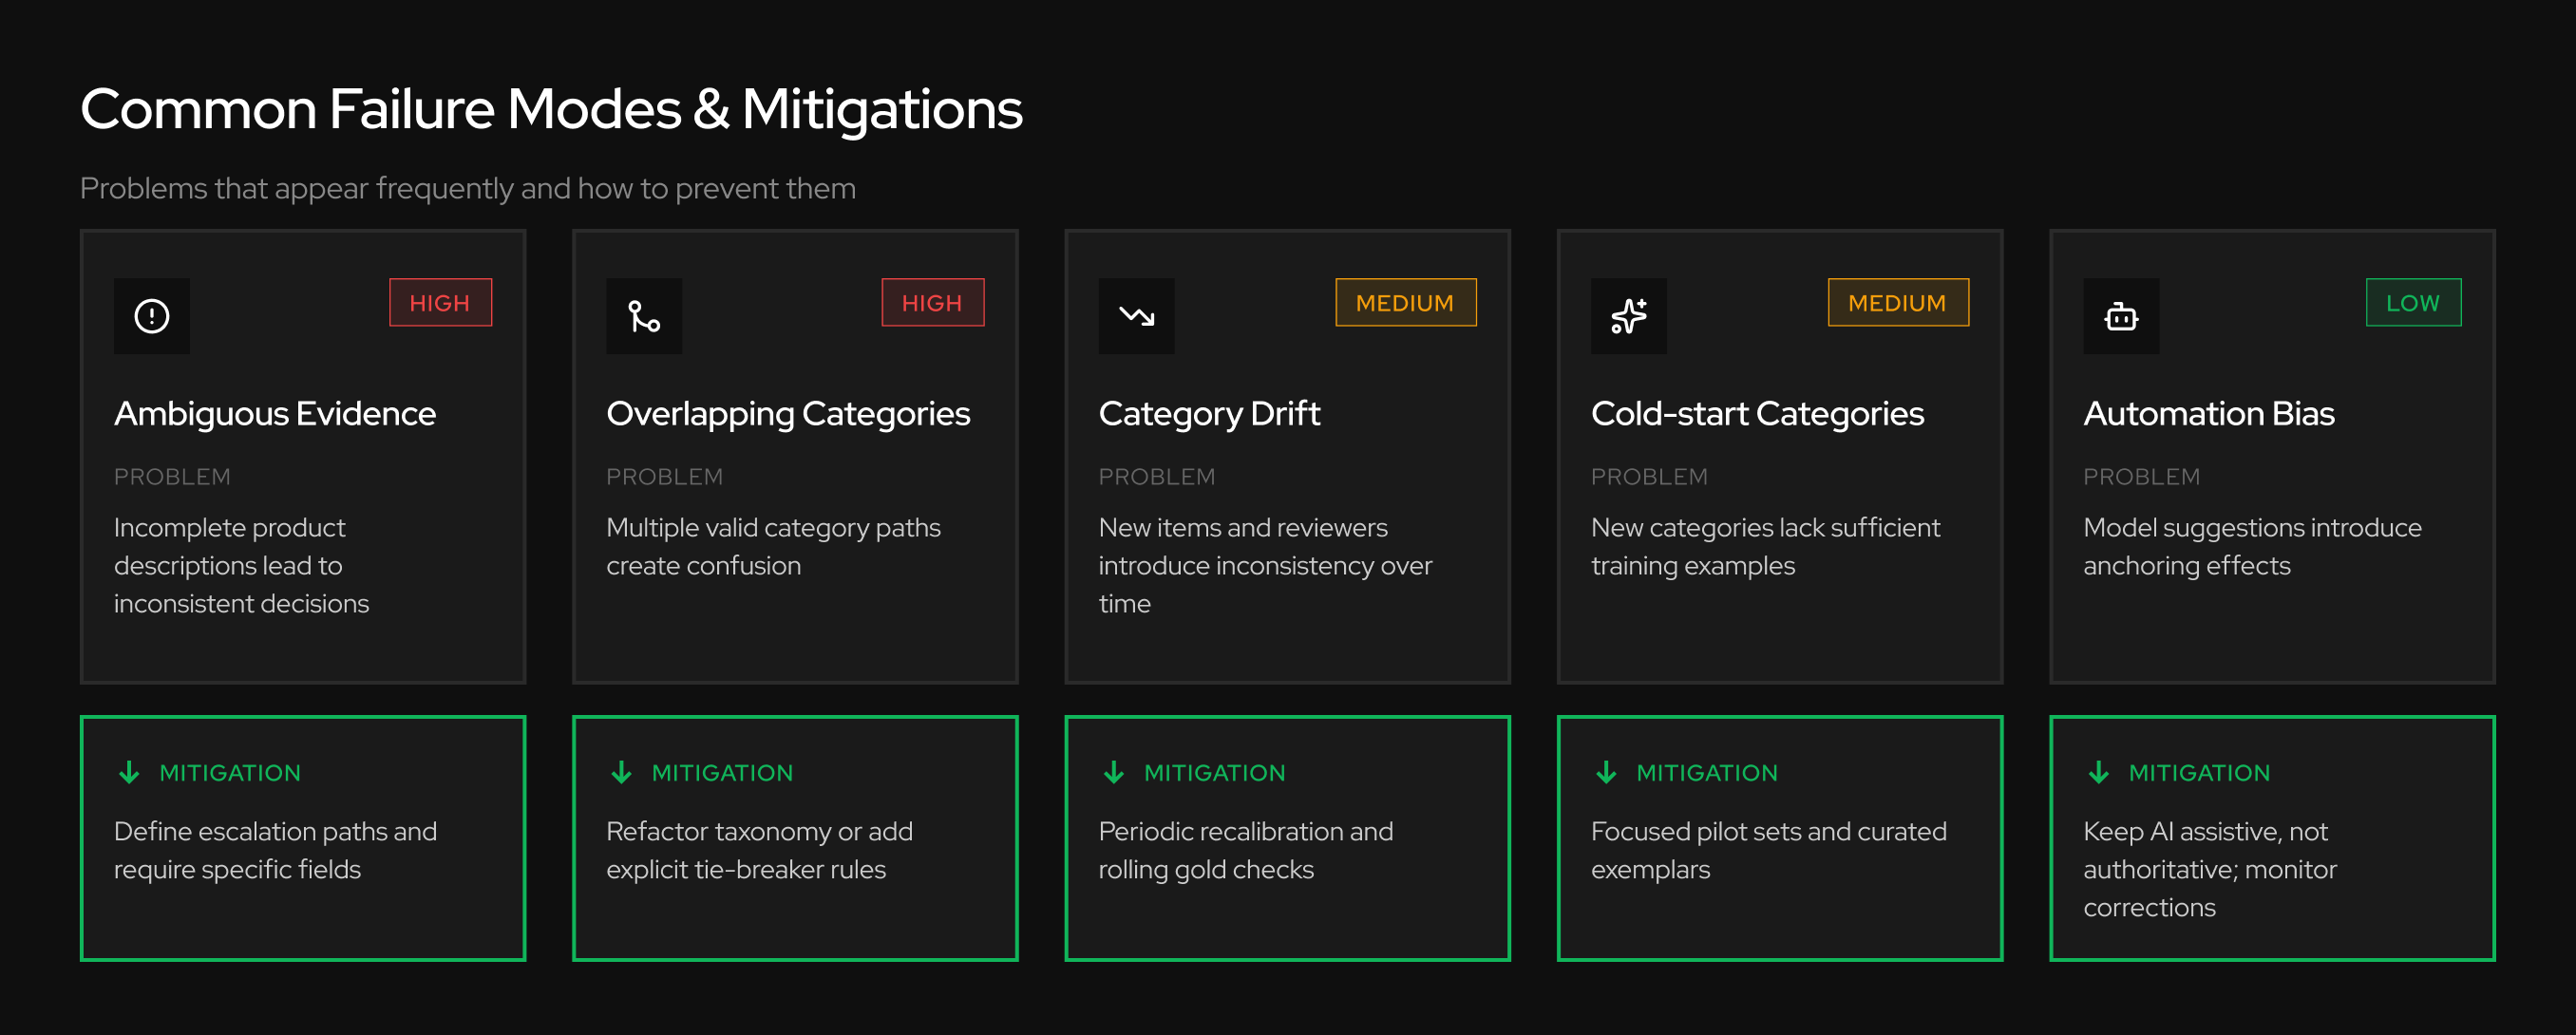This screenshot has width=2576, height=1035.
Task: Click the down arrow beside the Category Drift MITIGATION label
Action: click(1113, 772)
